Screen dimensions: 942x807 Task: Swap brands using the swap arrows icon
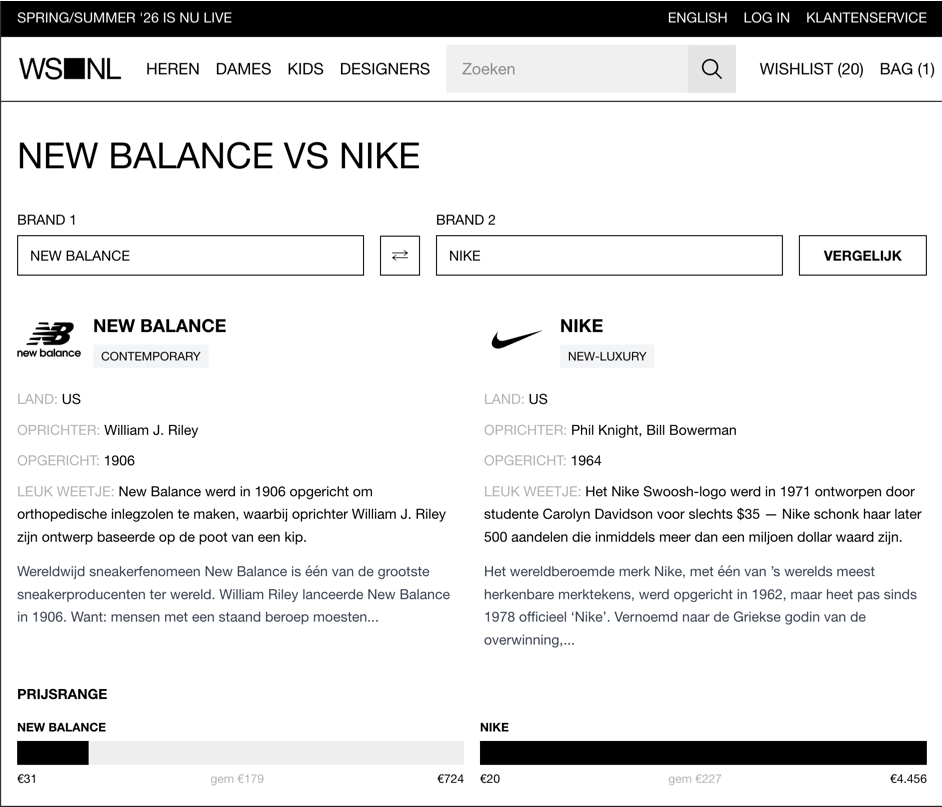pyautogui.click(x=399, y=255)
